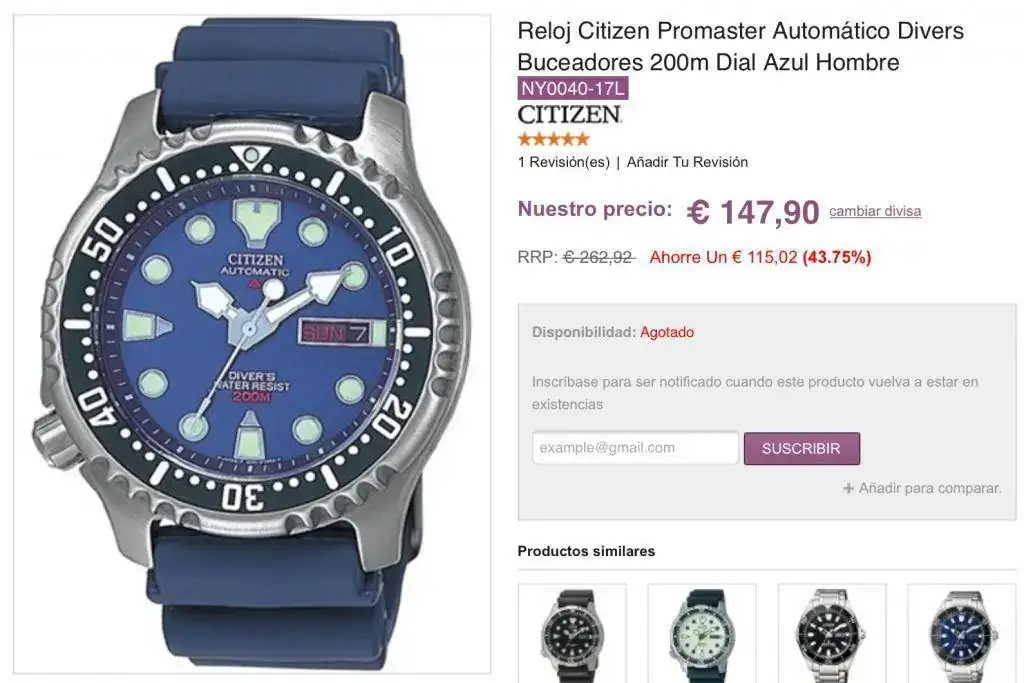The height and width of the screenshot is (683, 1024).
Task: Click the CITIZEN brand logo
Action: (569, 114)
